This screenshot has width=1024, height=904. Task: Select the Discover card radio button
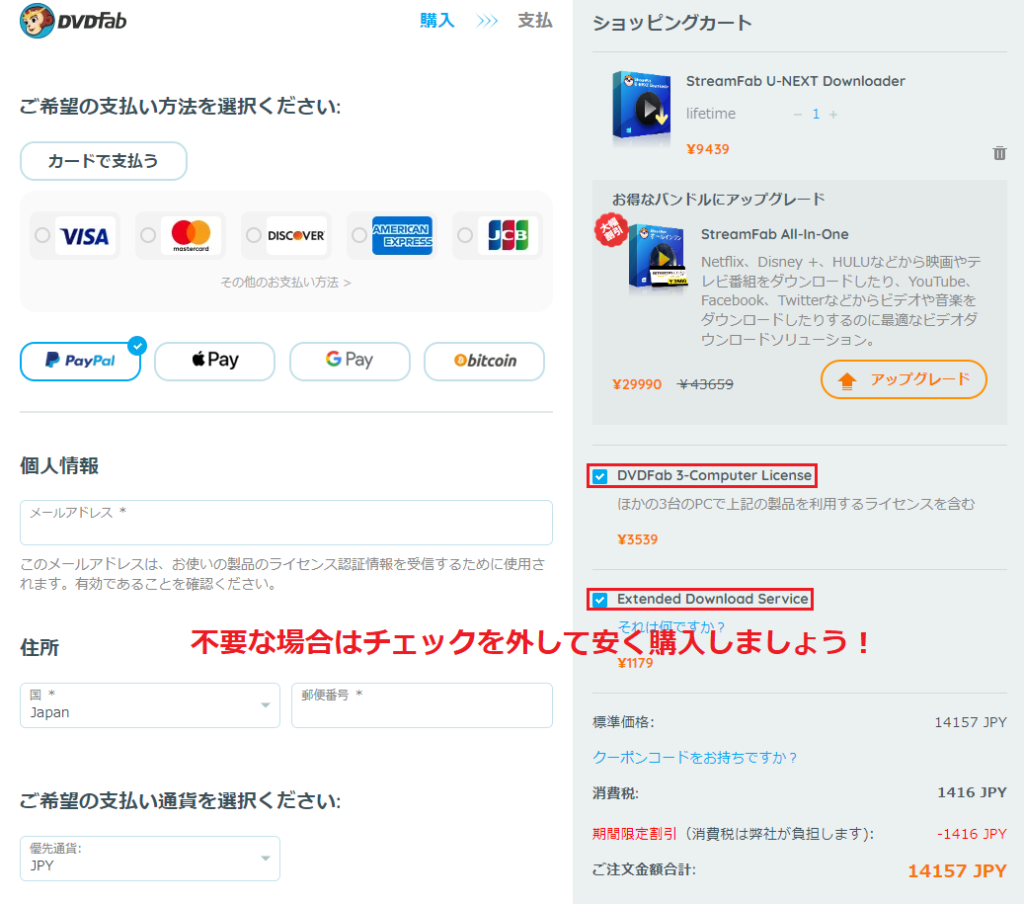pyautogui.click(x=253, y=235)
